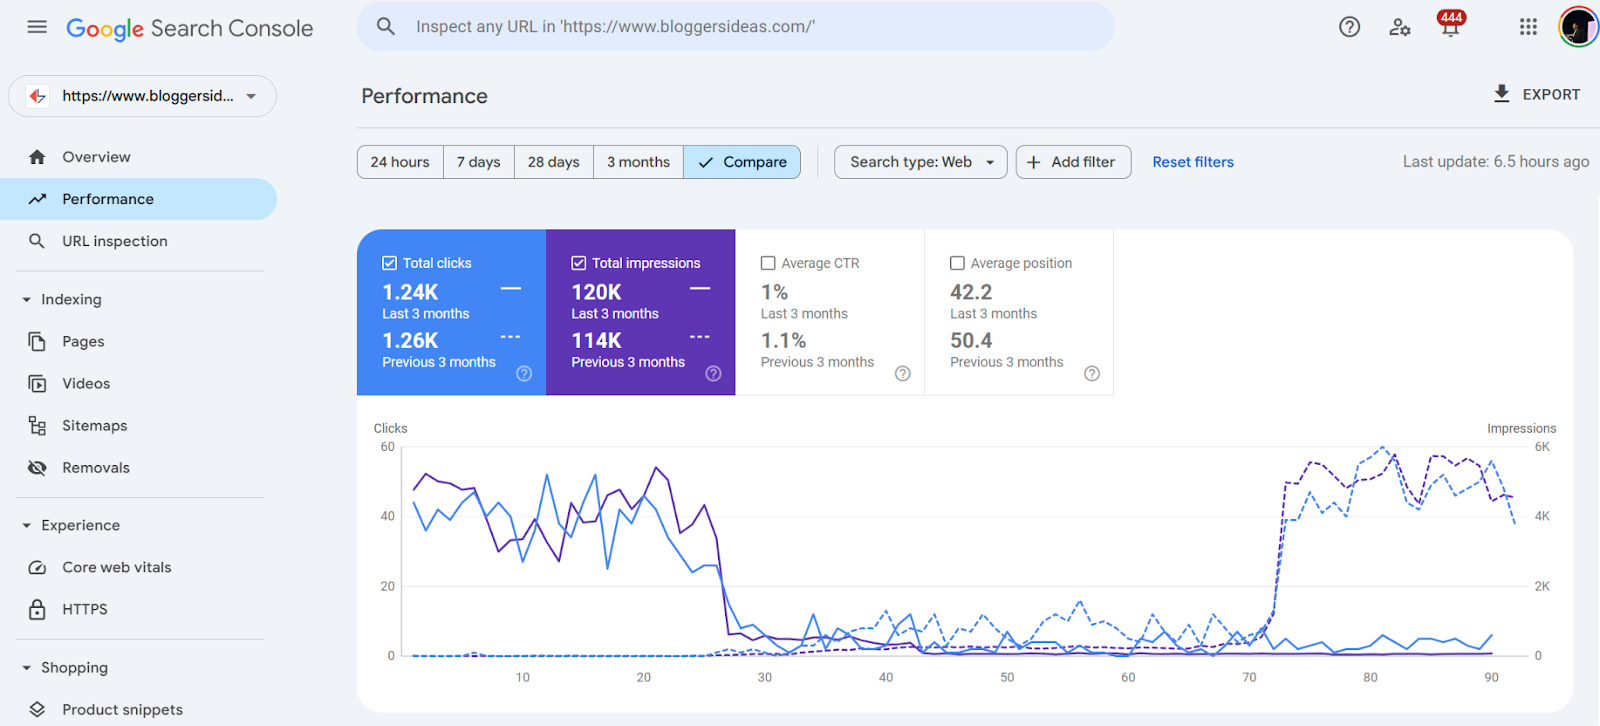
Task: Click the Pages documents icon
Action: coord(37,342)
